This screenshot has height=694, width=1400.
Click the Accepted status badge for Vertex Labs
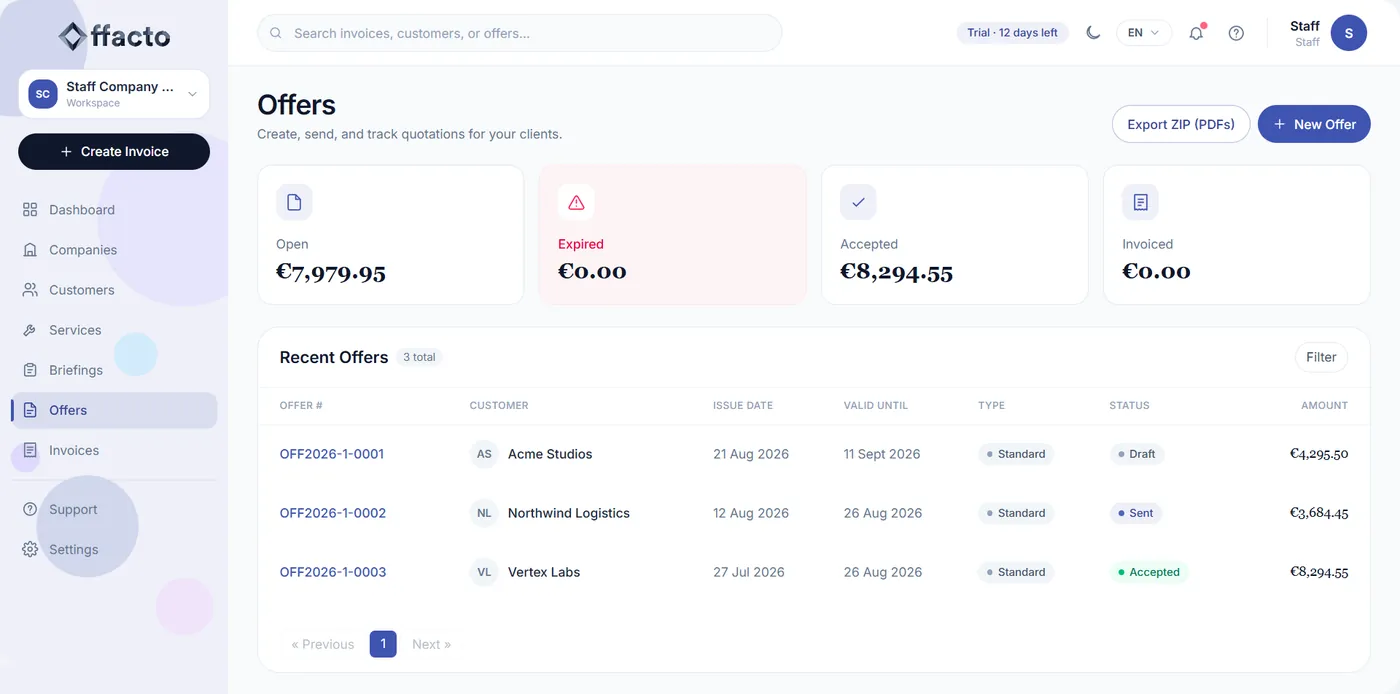pyautogui.click(x=1148, y=572)
